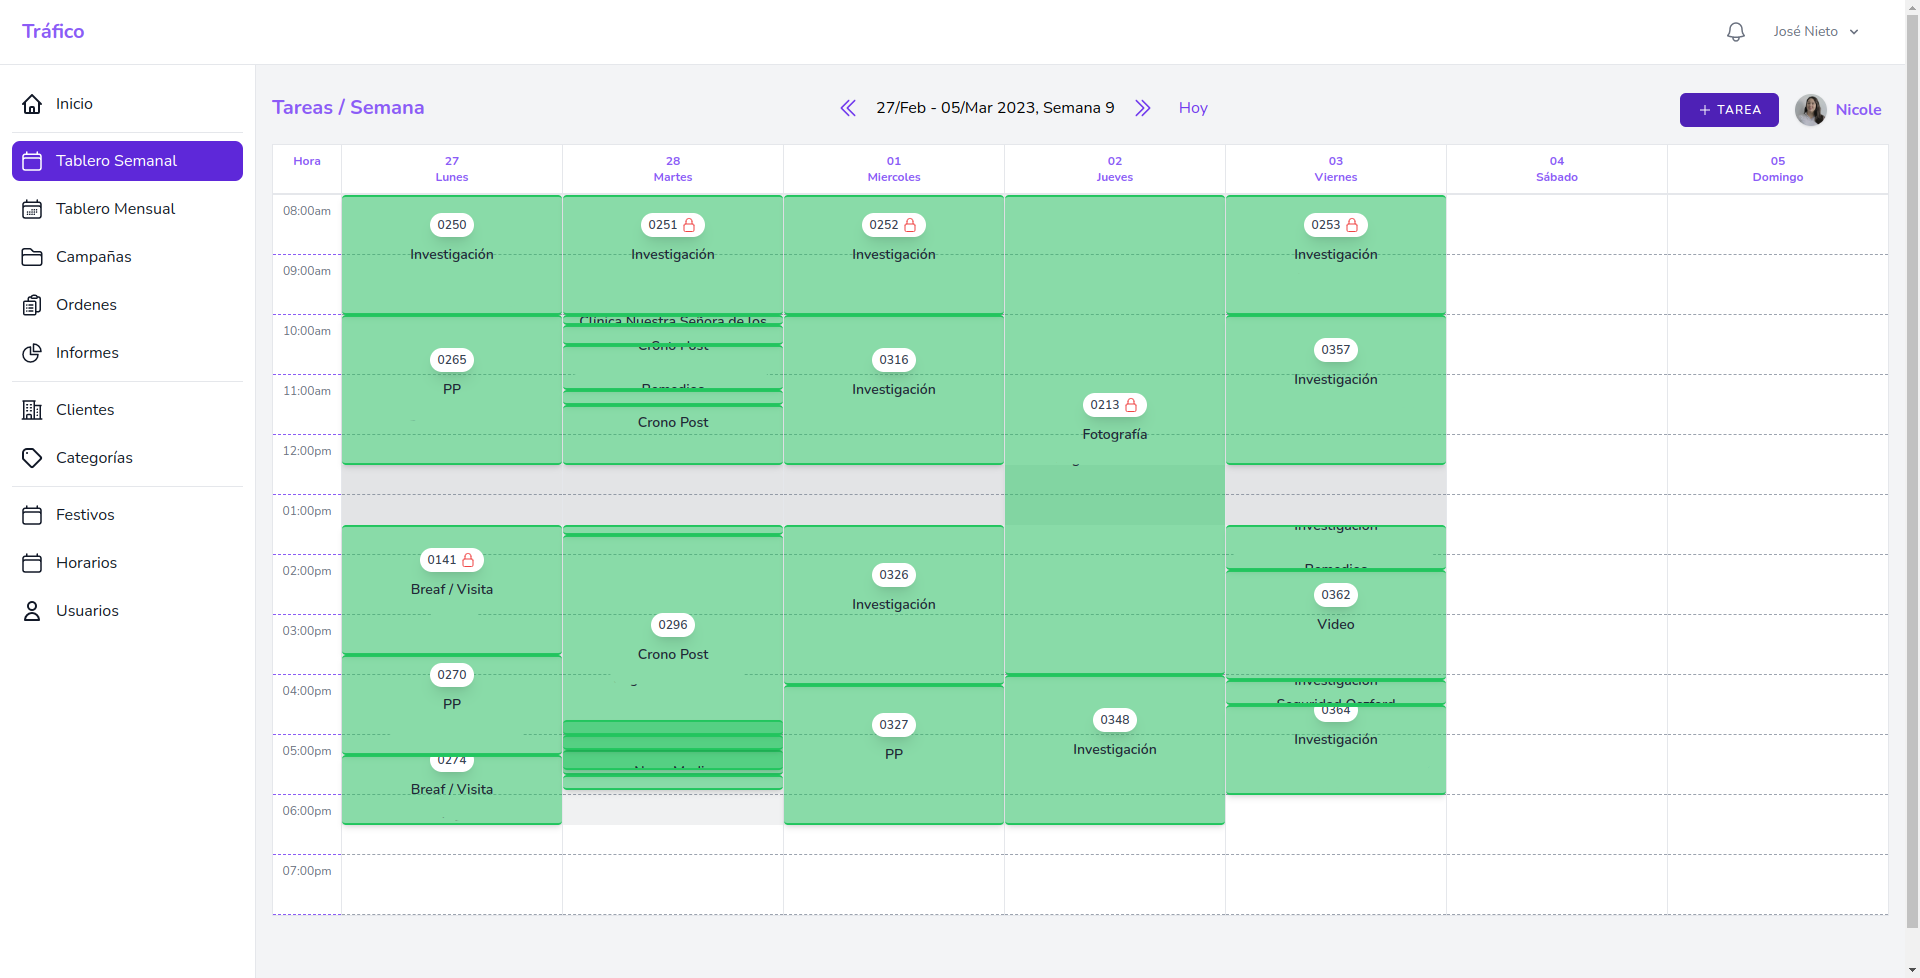Image resolution: width=1920 pixels, height=978 pixels.
Task: Open task 0362 Video on Viernes
Action: [1335, 610]
